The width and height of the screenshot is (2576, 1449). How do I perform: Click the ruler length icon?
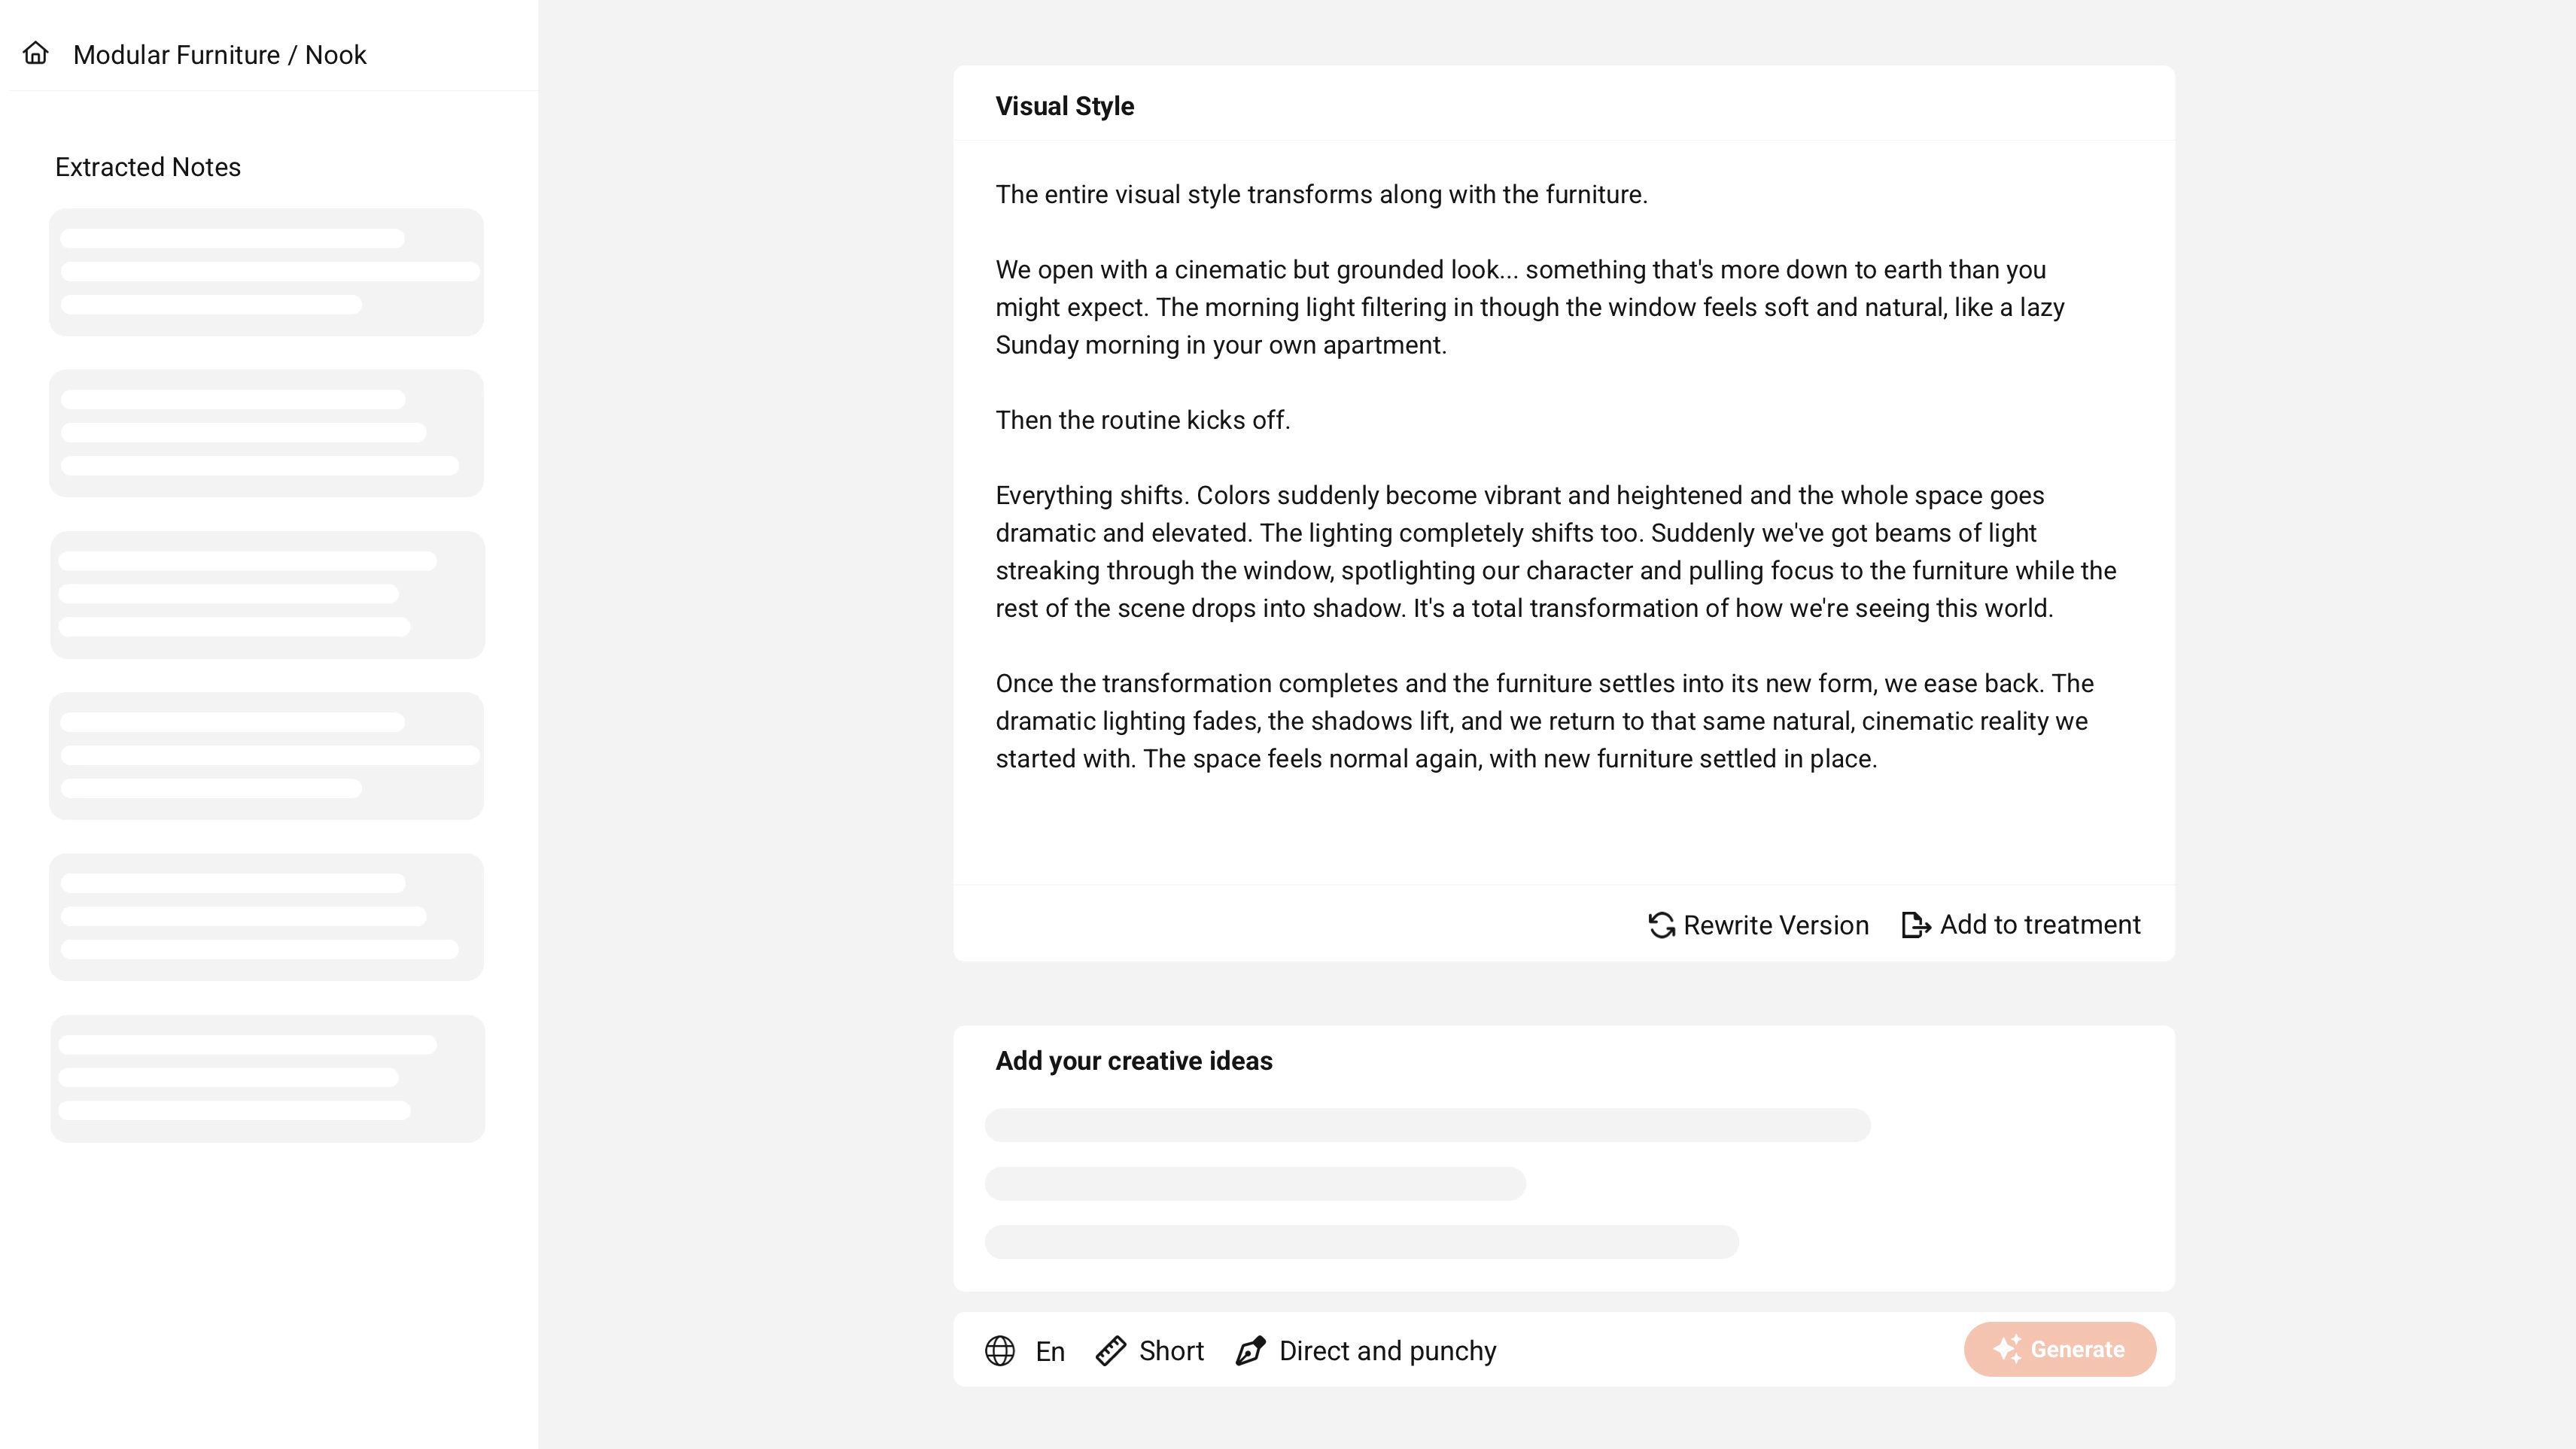pos(1111,1351)
